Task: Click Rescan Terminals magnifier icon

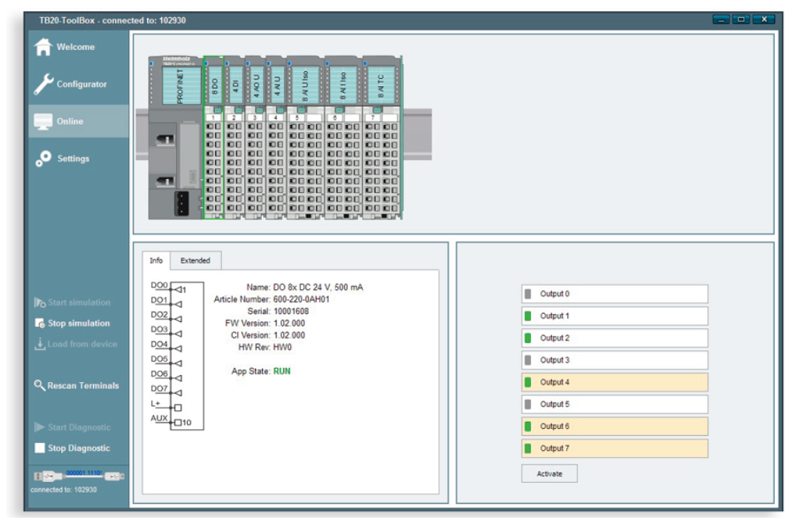Action: (x=40, y=385)
